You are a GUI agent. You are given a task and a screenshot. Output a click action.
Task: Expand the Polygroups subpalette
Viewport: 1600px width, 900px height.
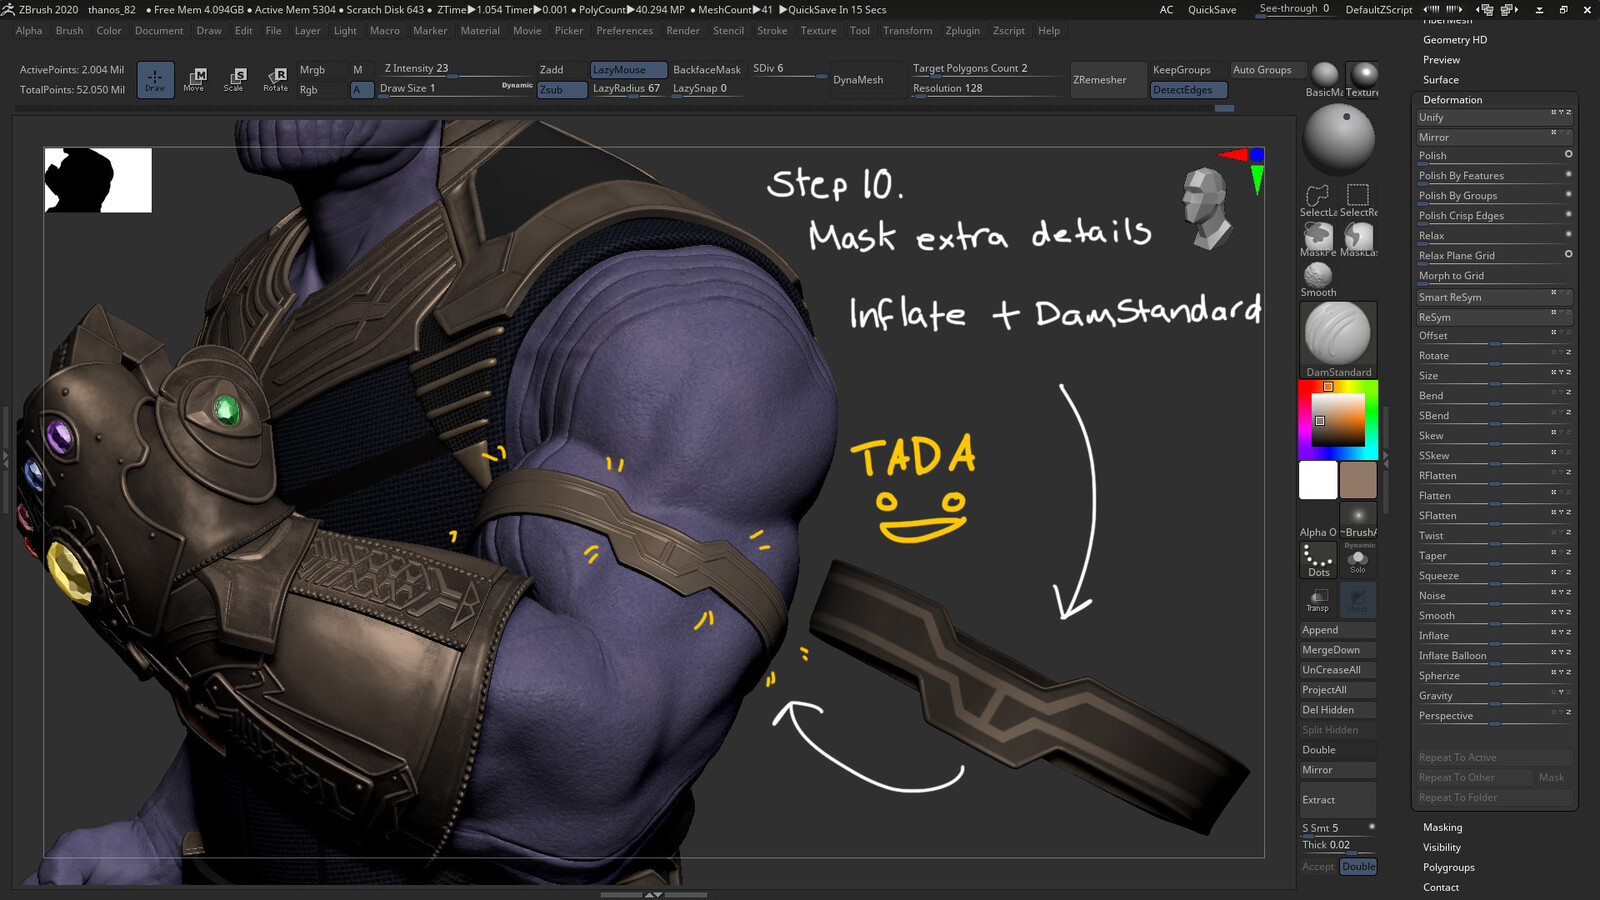(x=1449, y=868)
